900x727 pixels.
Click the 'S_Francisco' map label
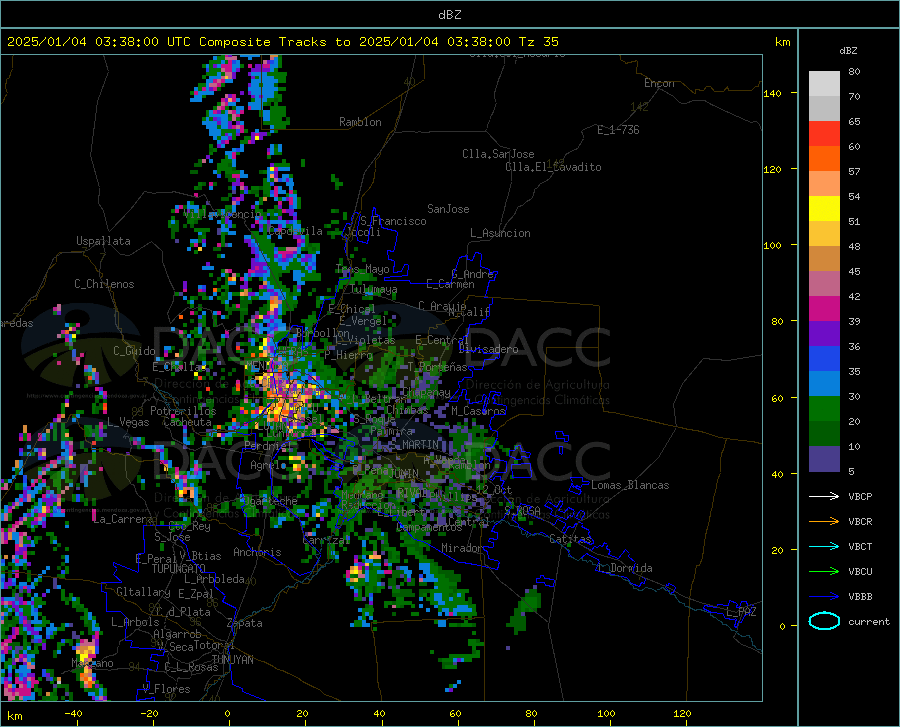point(393,221)
